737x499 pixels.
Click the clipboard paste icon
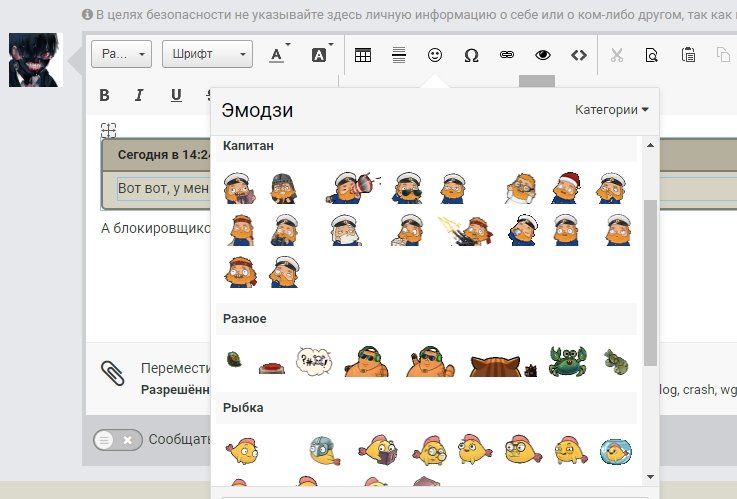[688, 55]
